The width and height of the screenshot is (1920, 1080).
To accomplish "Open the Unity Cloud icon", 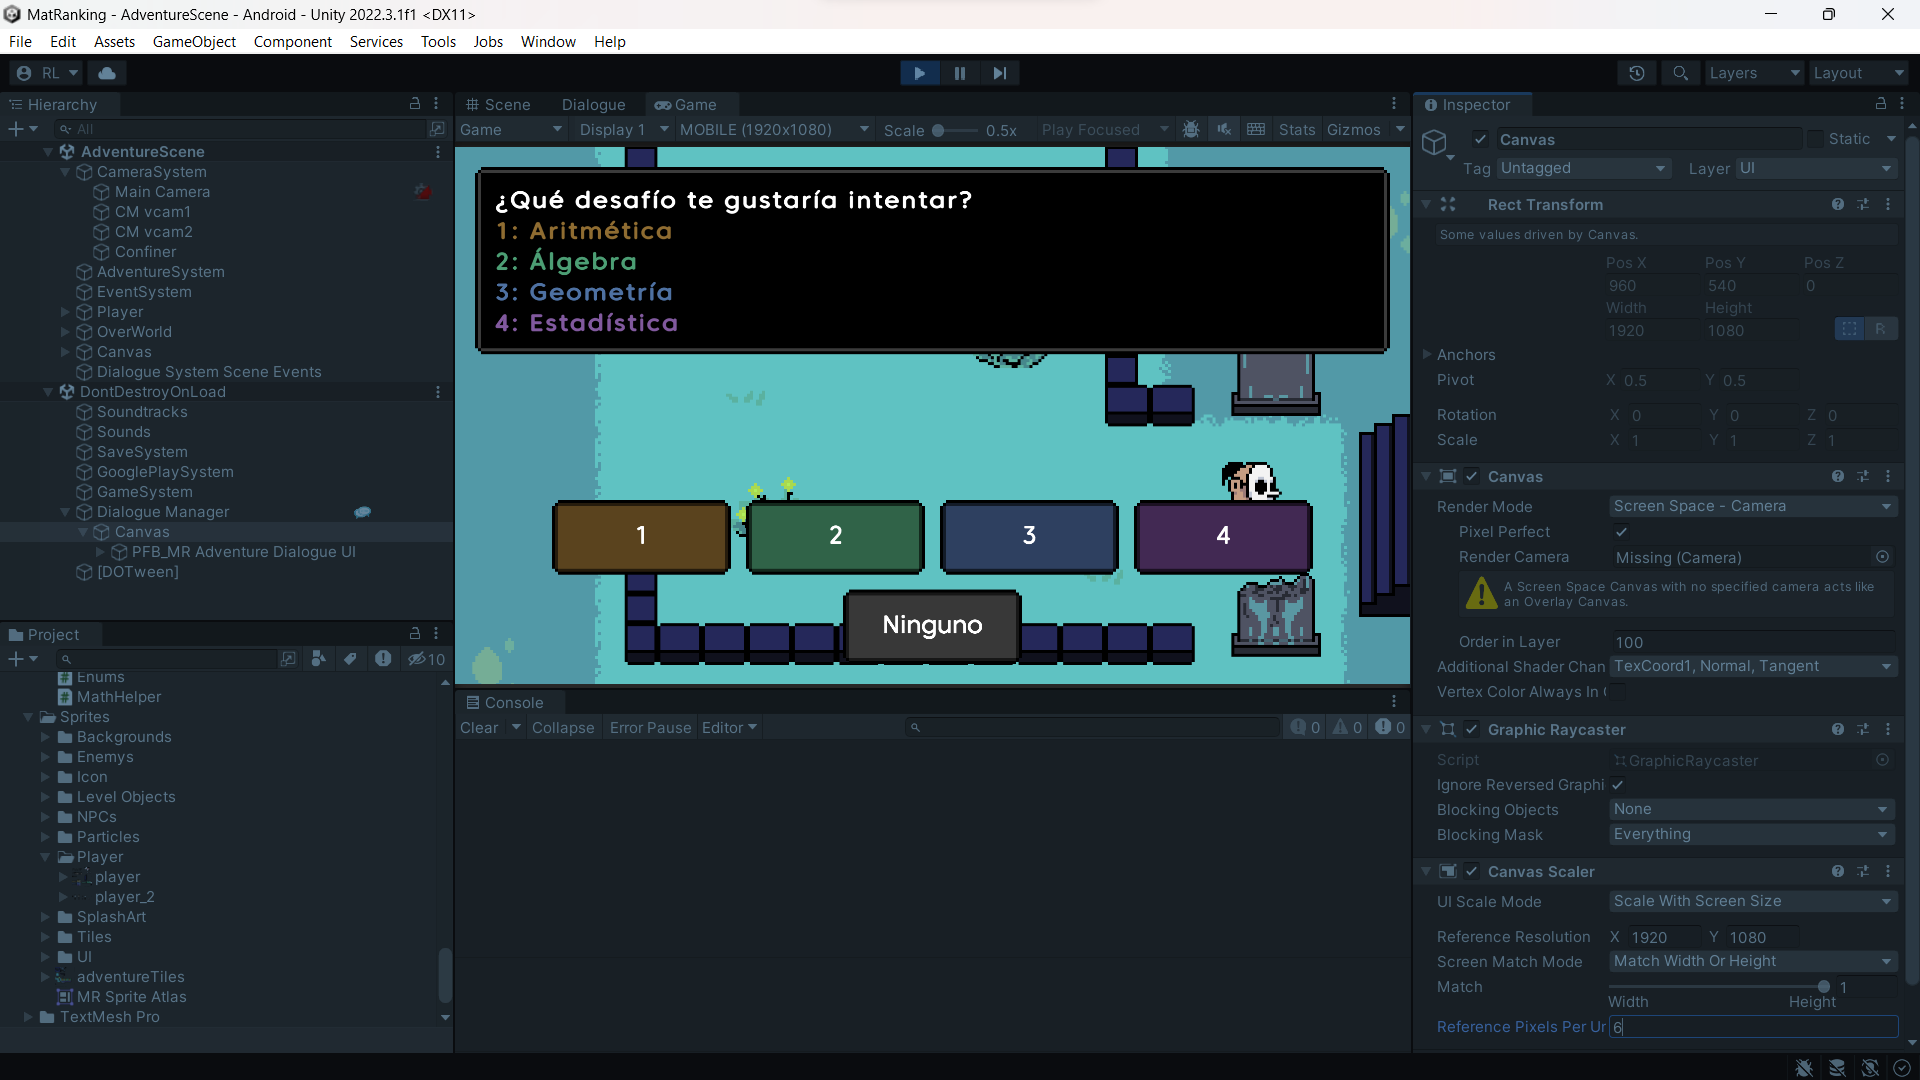I will 107,73.
